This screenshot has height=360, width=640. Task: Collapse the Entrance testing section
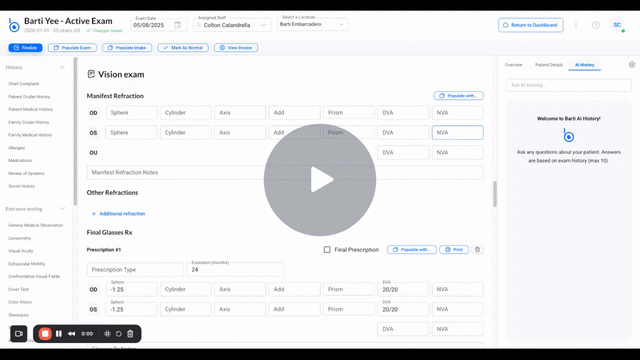(x=62, y=209)
